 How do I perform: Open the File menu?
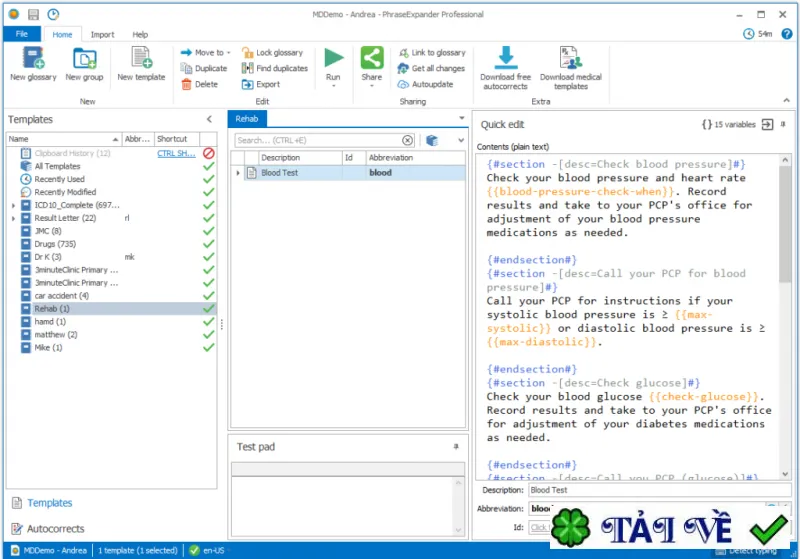click(x=22, y=34)
